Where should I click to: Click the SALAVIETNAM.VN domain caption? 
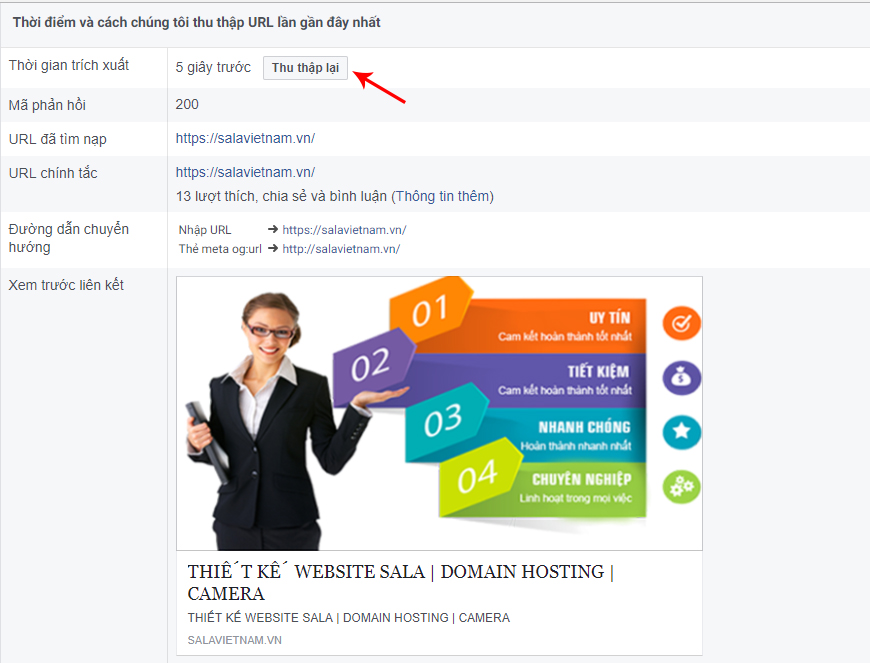[x=234, y=640]
